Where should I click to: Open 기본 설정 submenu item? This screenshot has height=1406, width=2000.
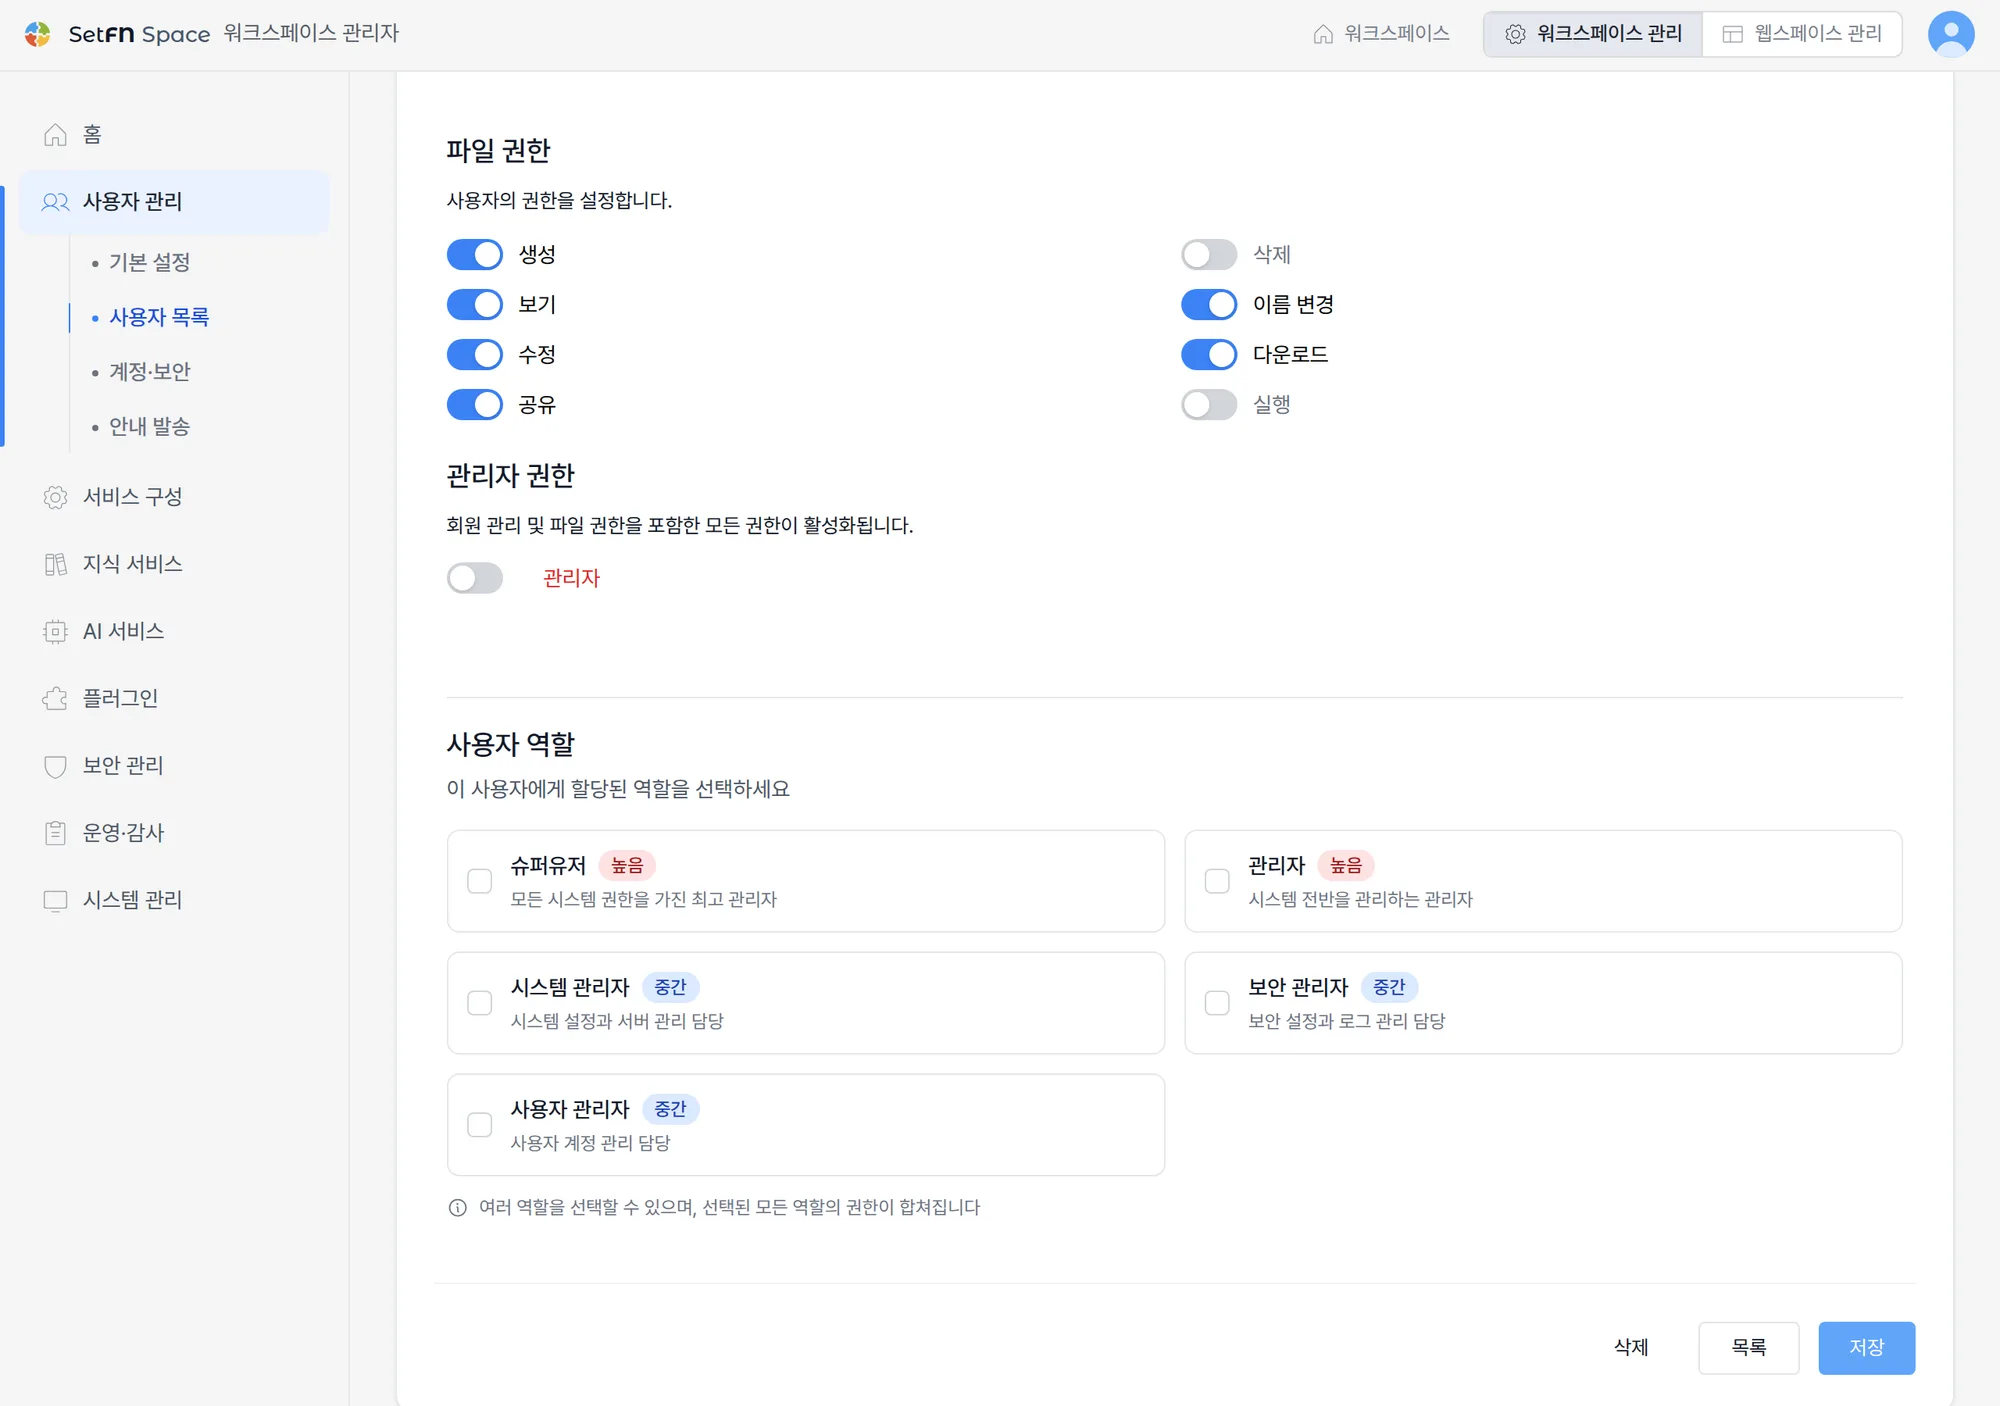coord(150,262)
